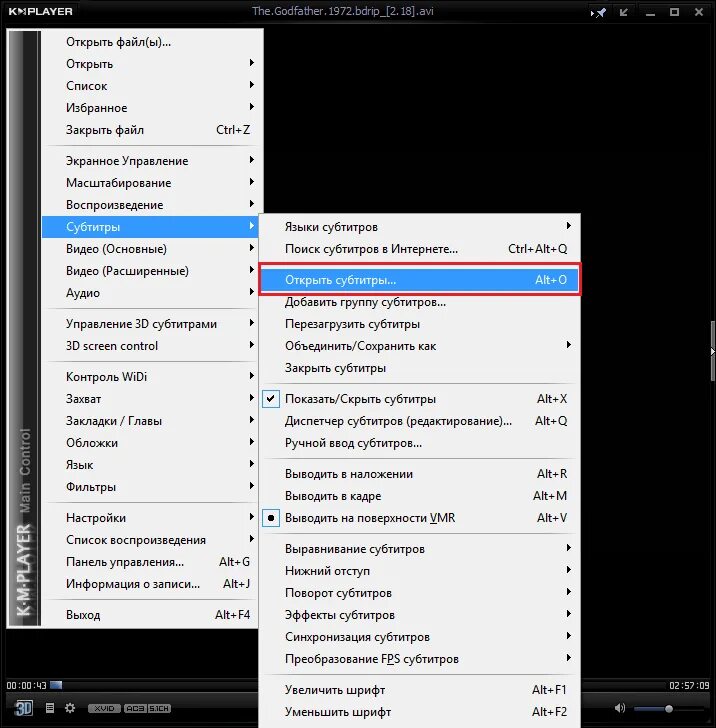Open Информация о записи... entry
The image size is (716, 728).
point(150,584)
